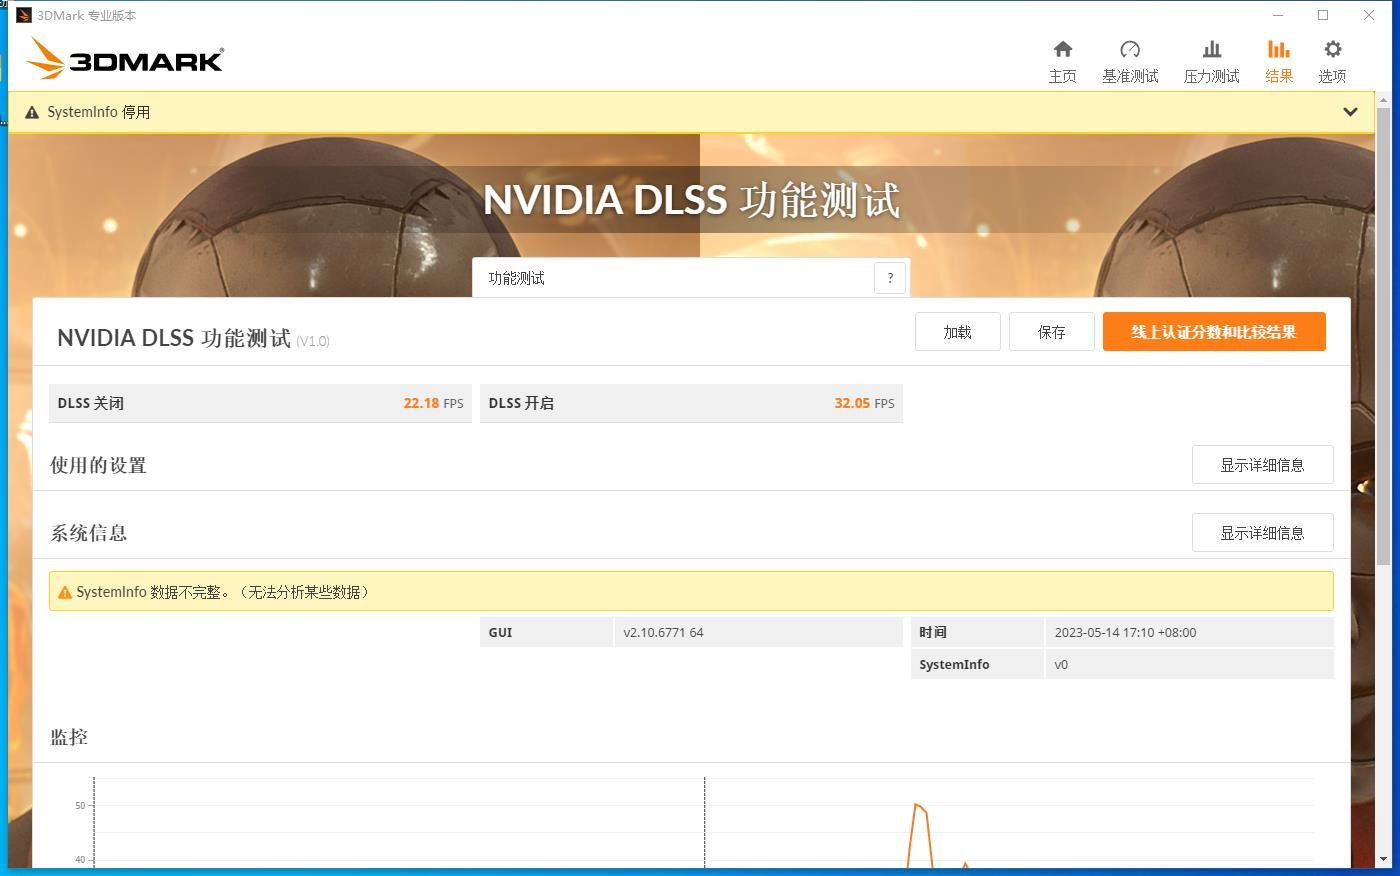Show details for 使用的设置
The height and width of the screenshot is (876, 1400).
coord(1262,465)
